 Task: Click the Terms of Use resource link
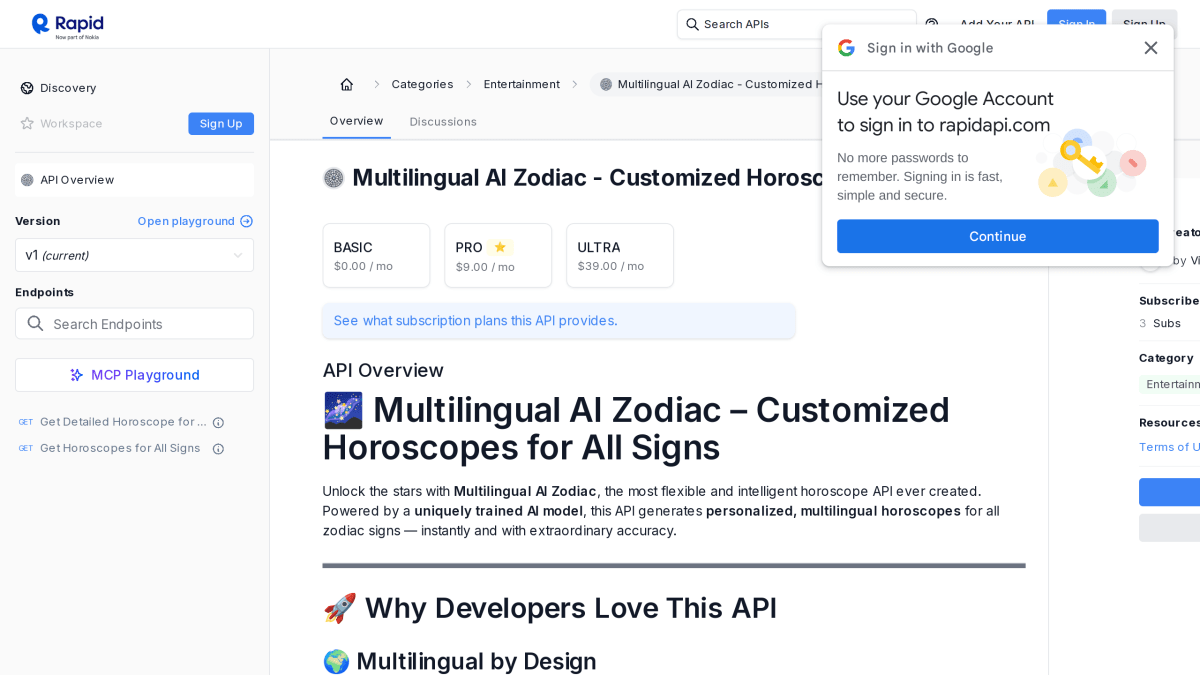click(1169, 447)
